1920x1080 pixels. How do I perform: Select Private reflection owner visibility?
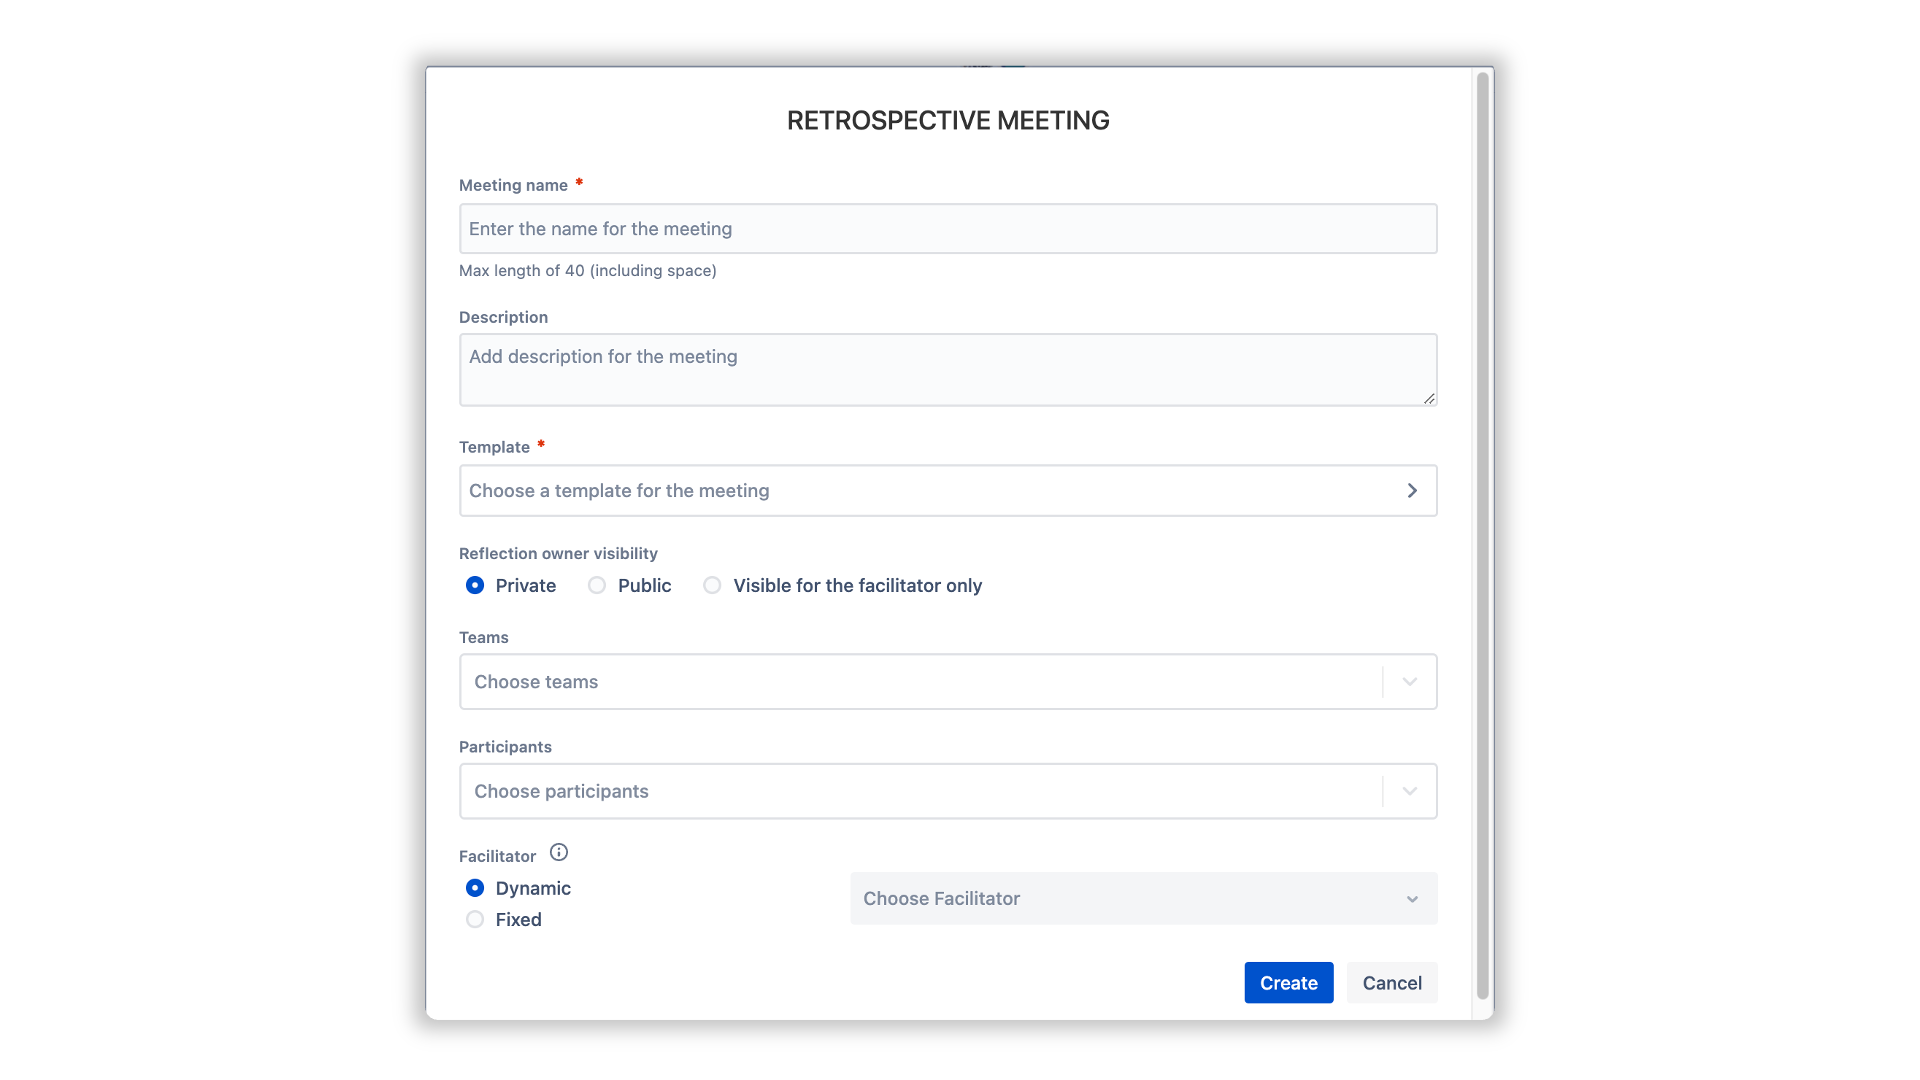tap(475, 586)
